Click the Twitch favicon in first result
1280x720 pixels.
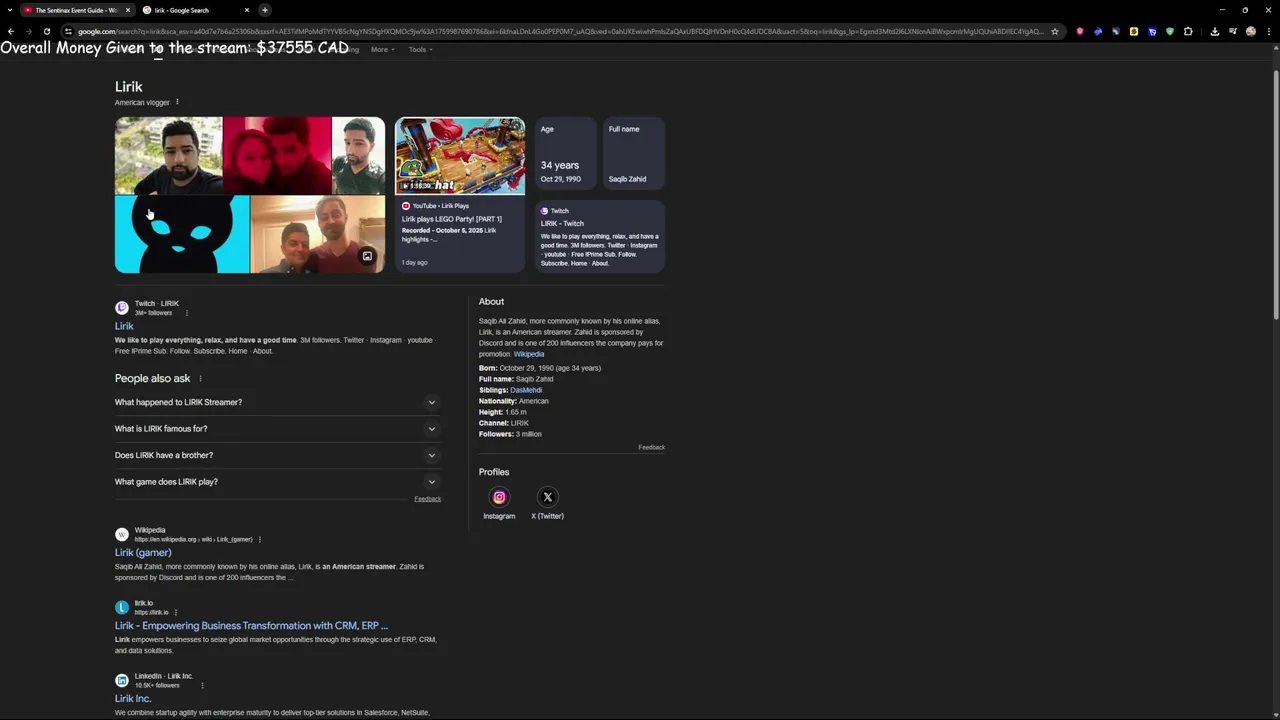point(122,308)
